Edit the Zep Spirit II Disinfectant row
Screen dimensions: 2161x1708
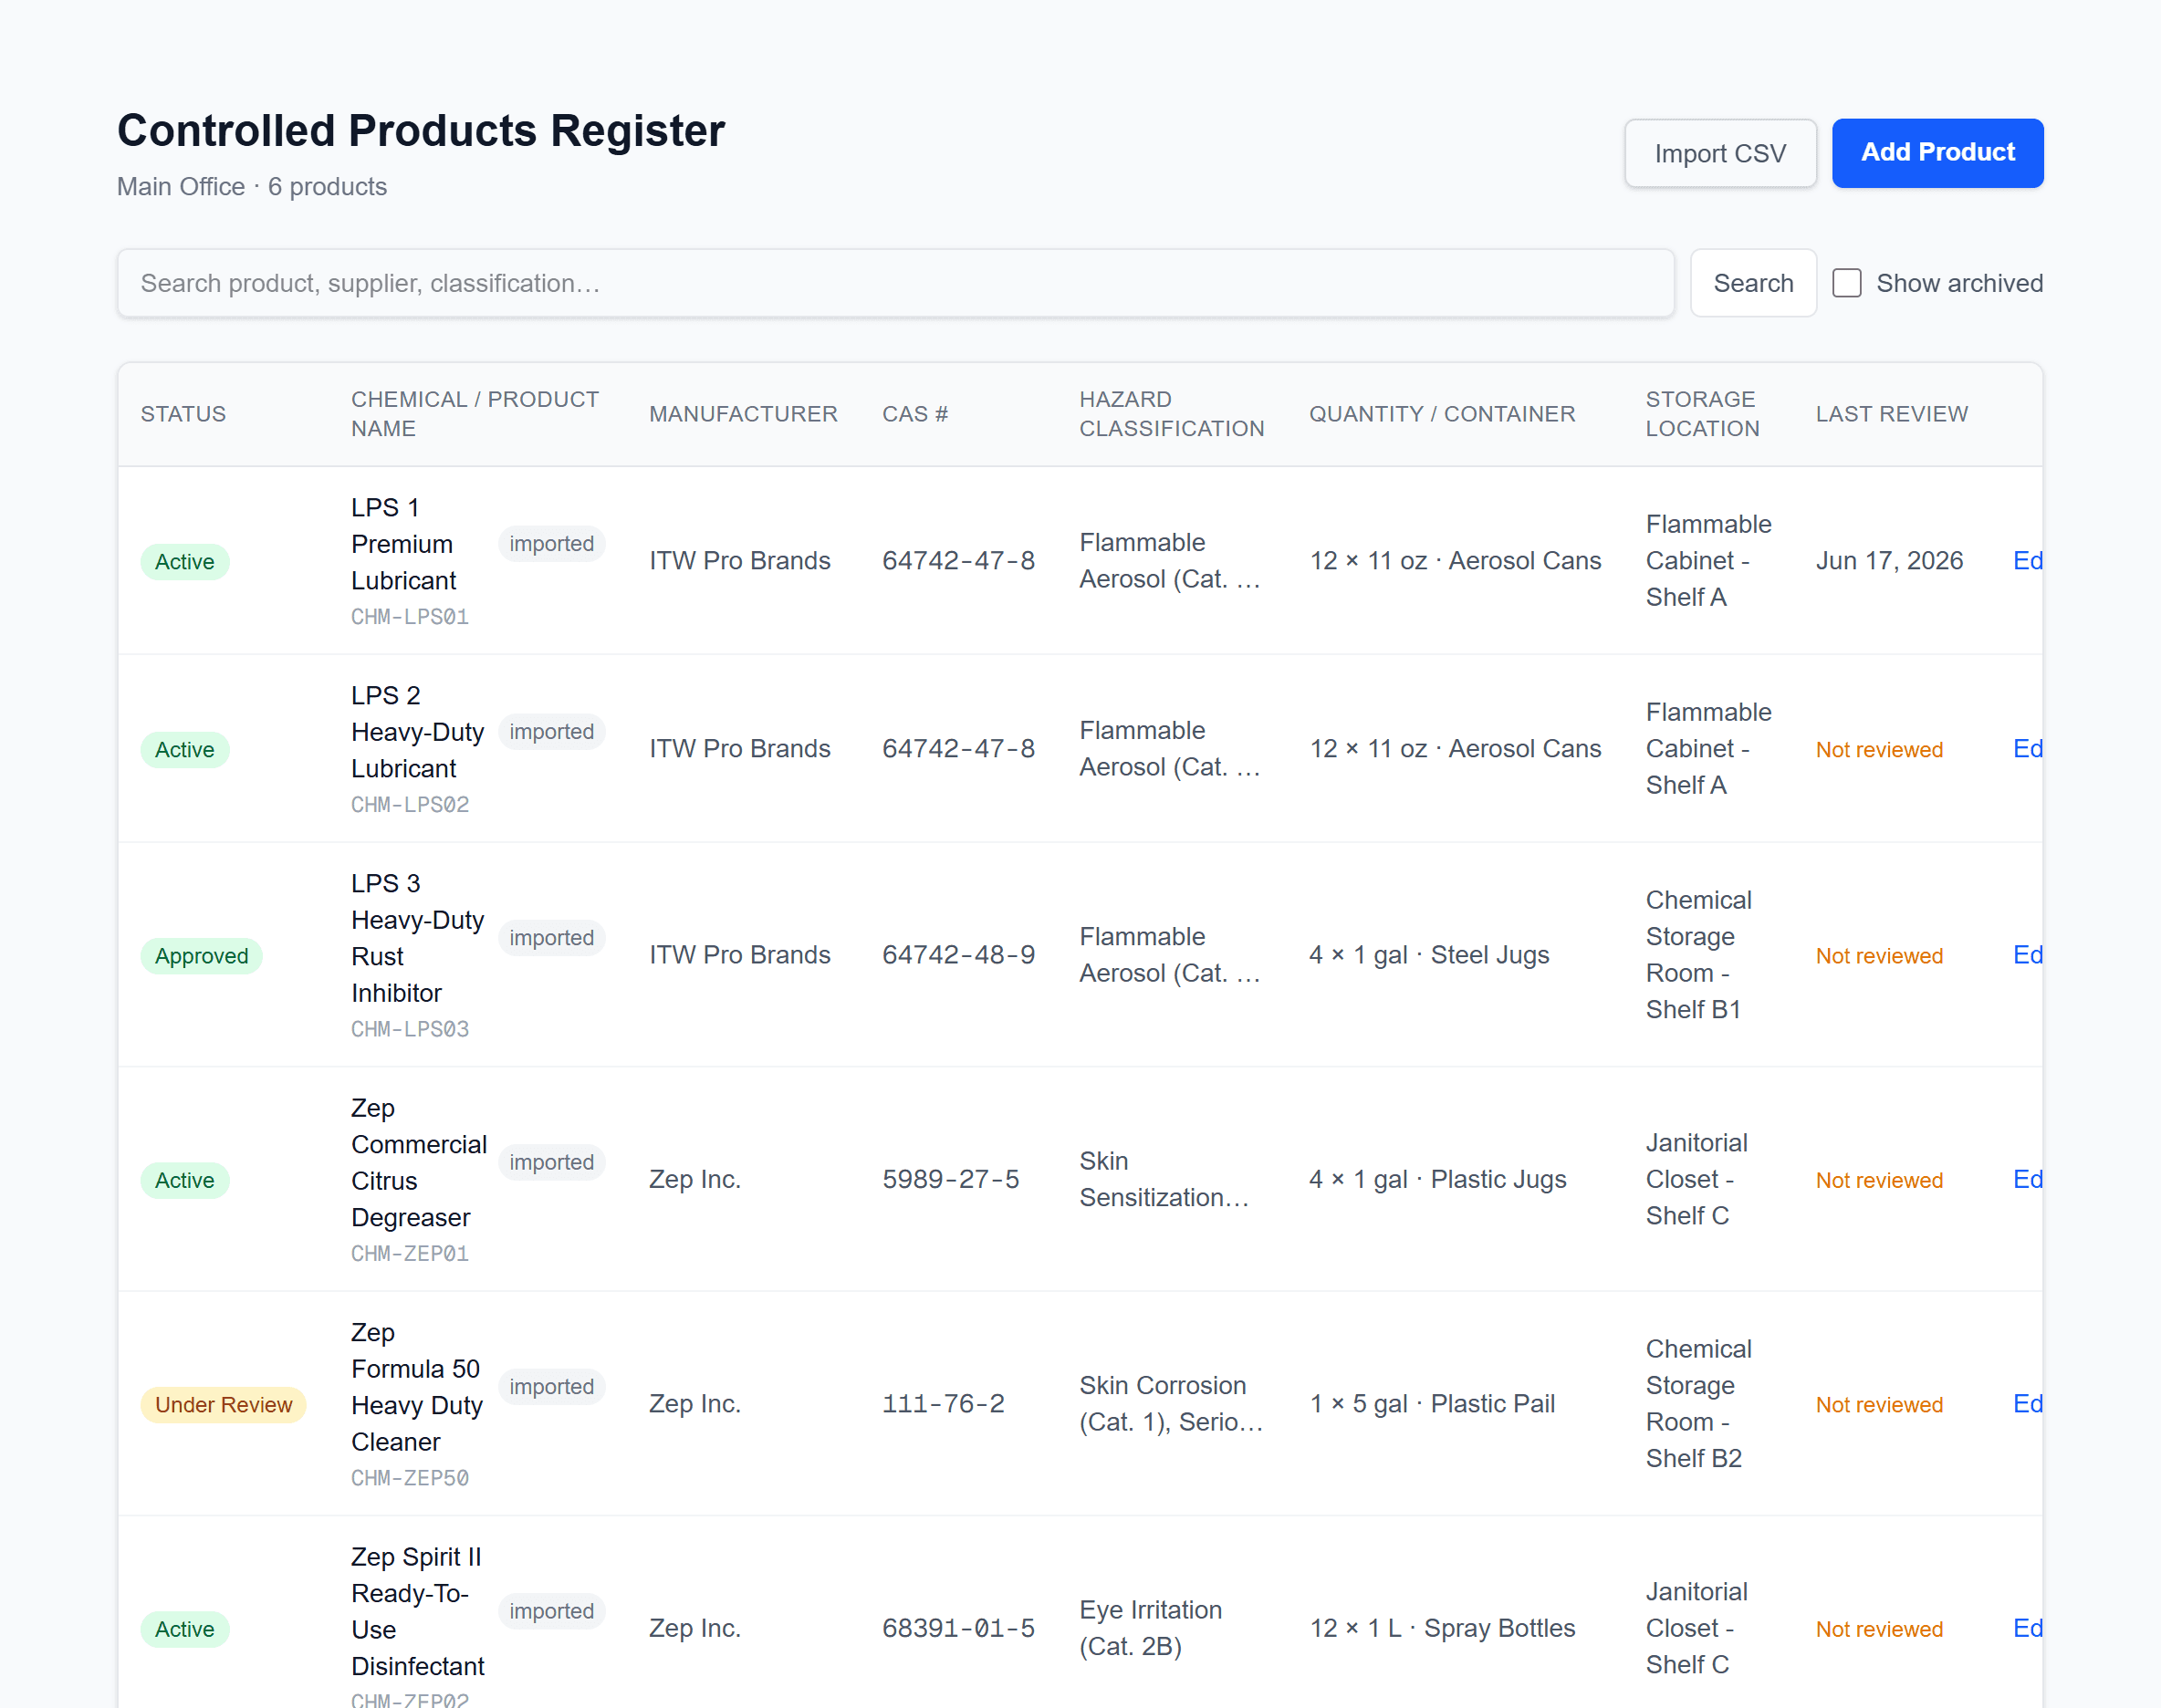point(2028,1629)
